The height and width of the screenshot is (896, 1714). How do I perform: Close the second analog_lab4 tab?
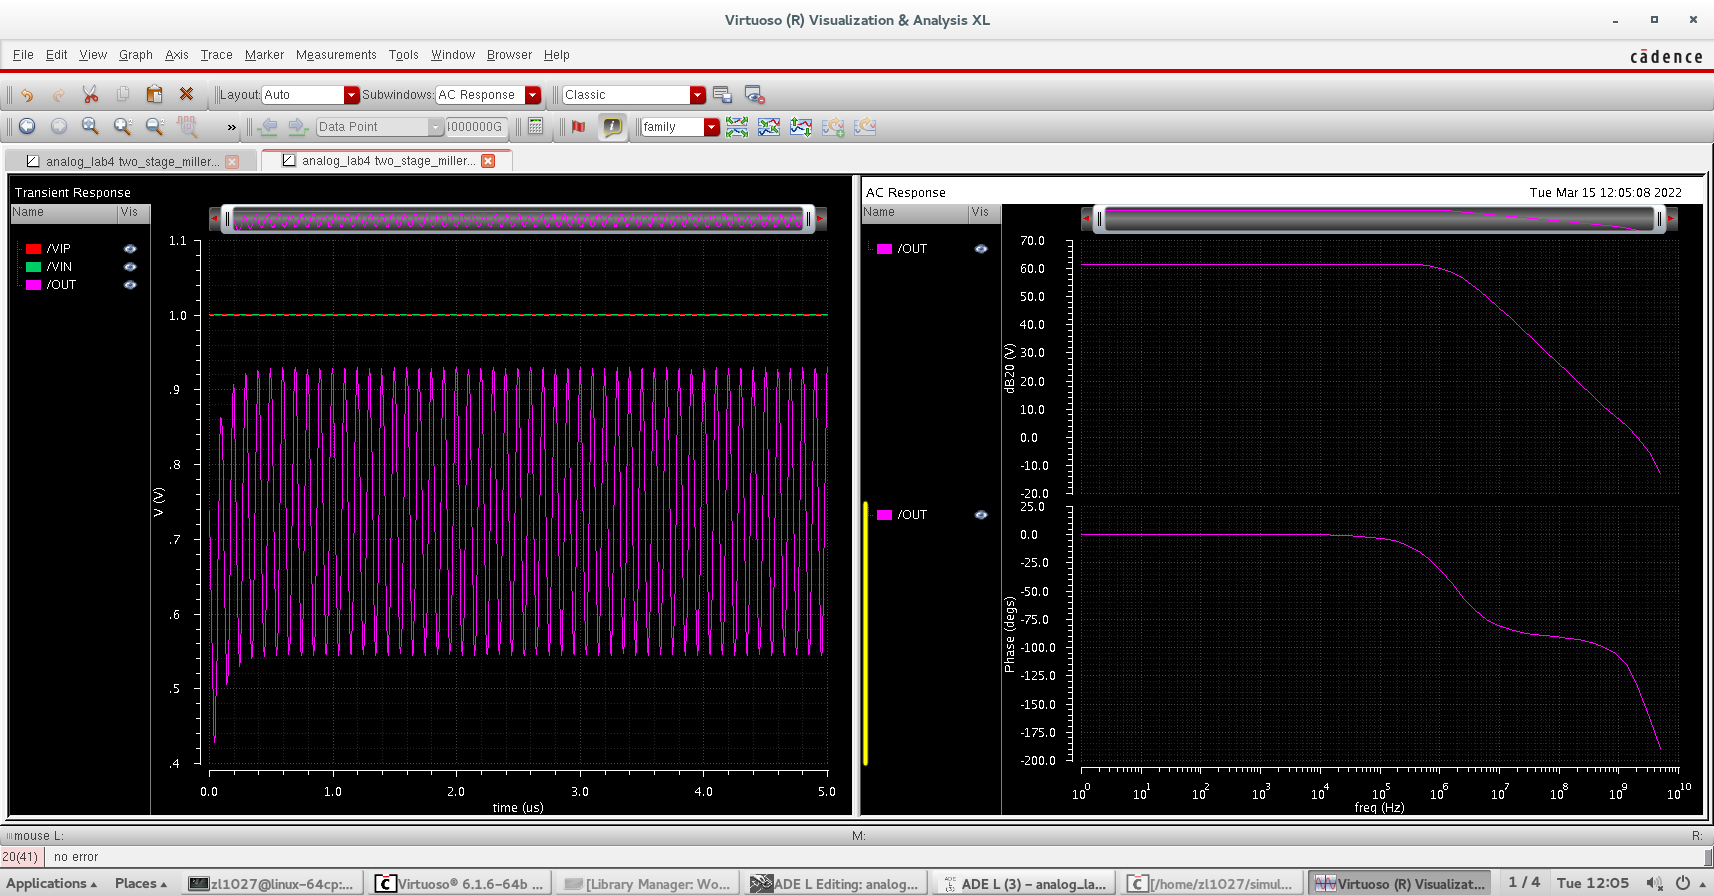click(x=488, y=161)
